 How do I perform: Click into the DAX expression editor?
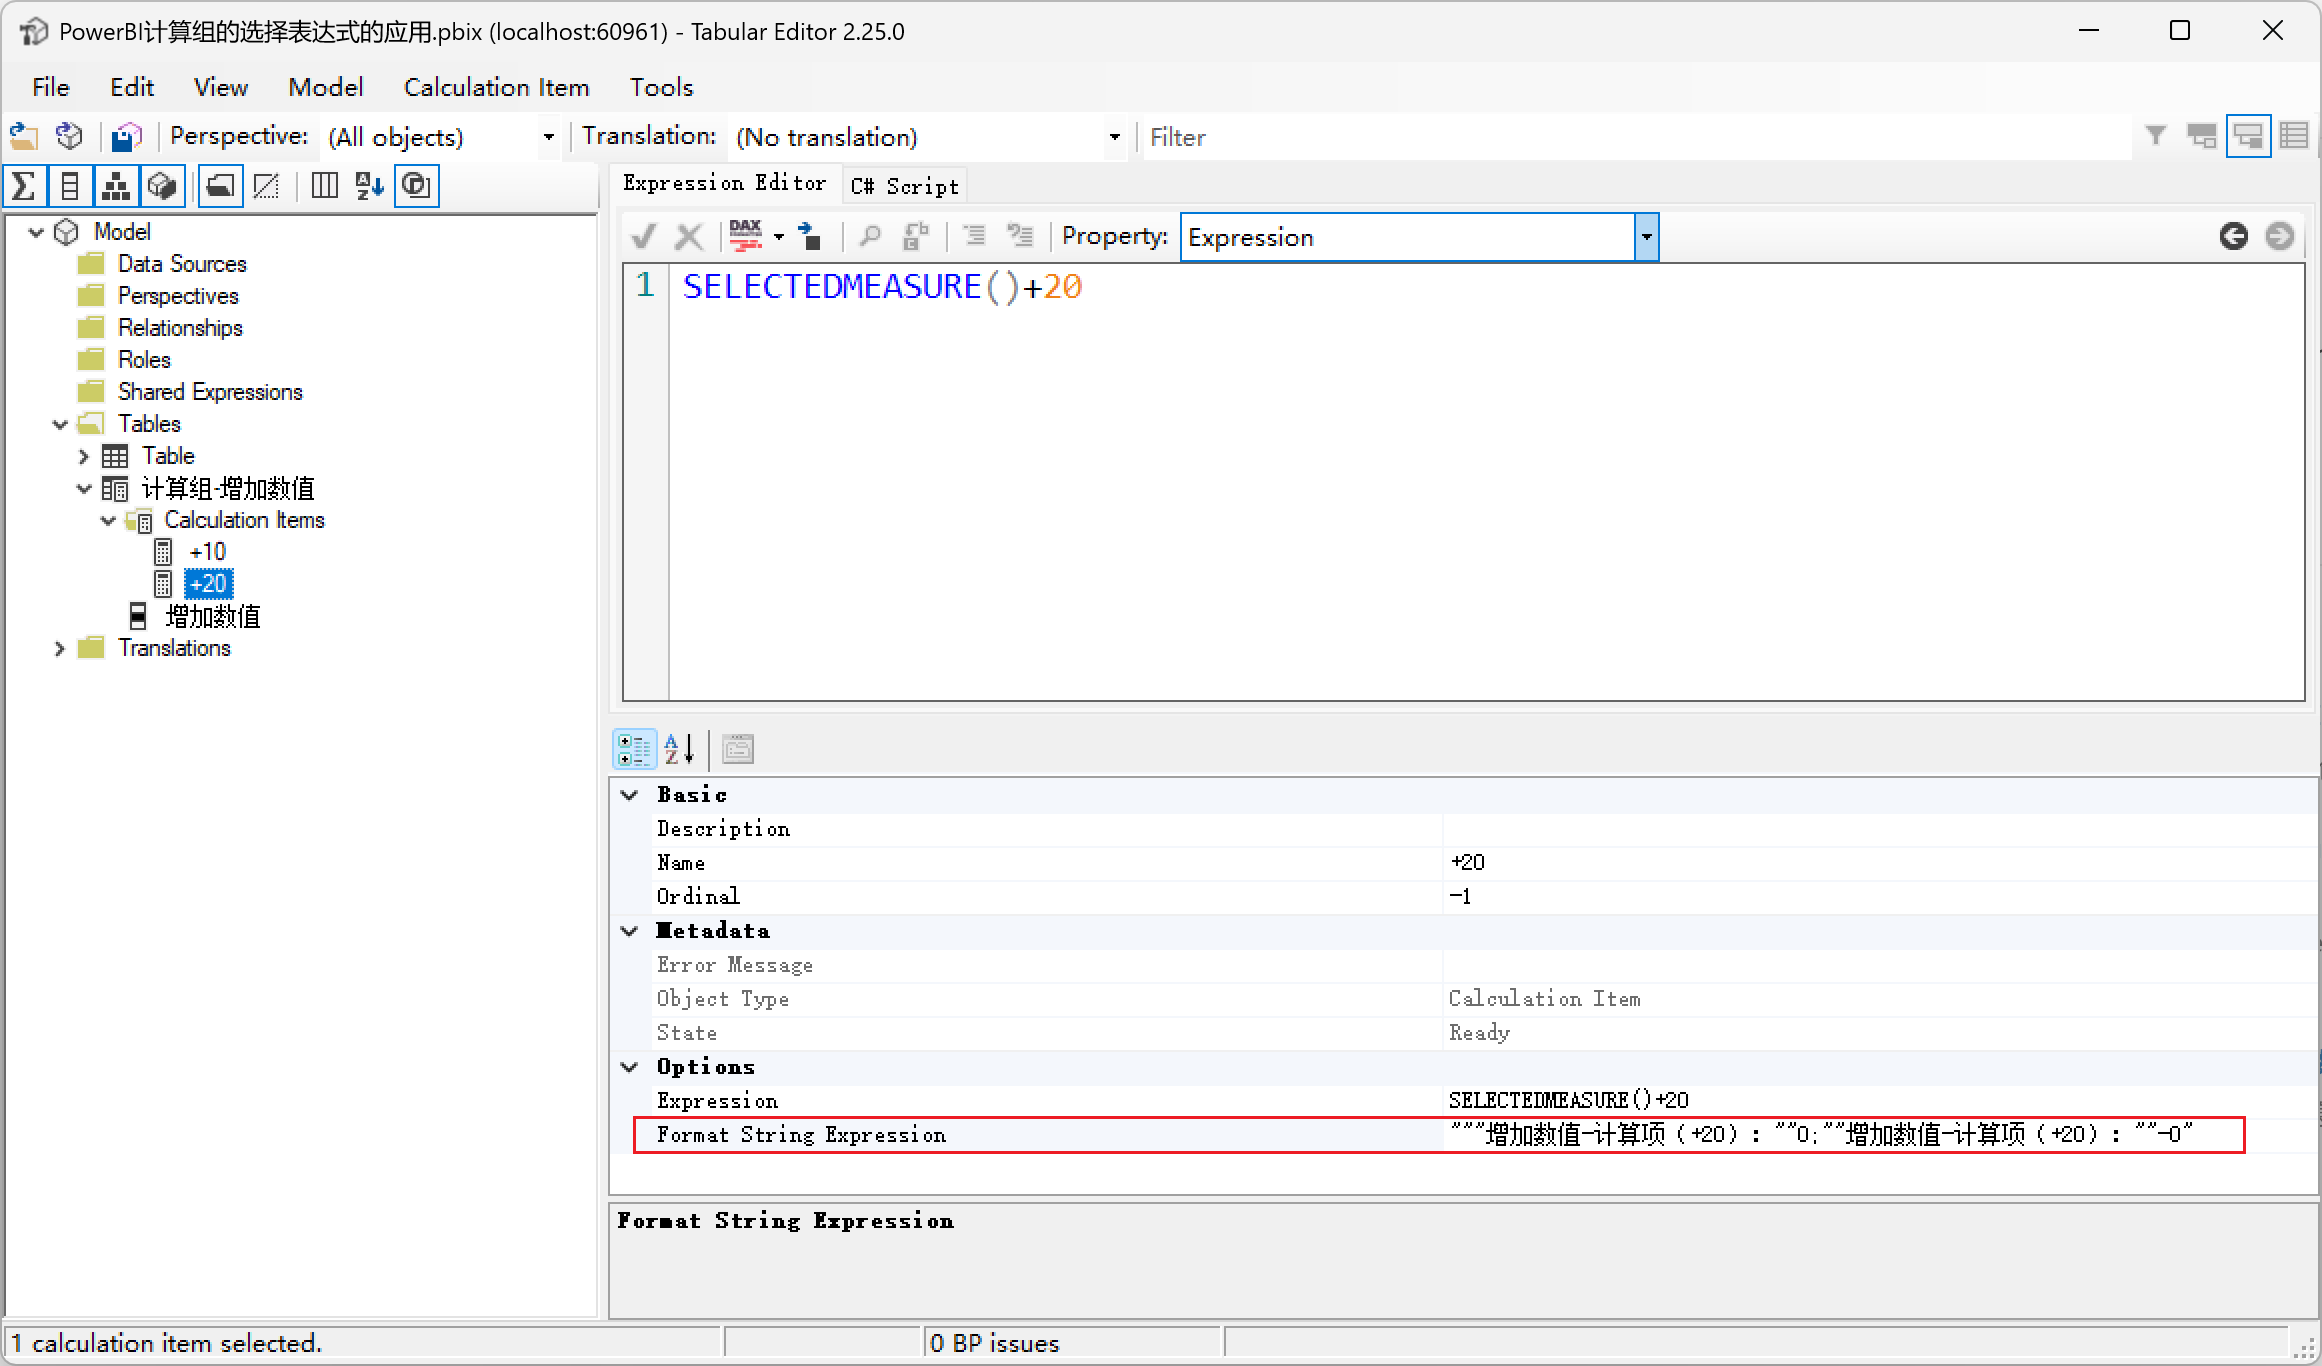(x=1486, y=482)
